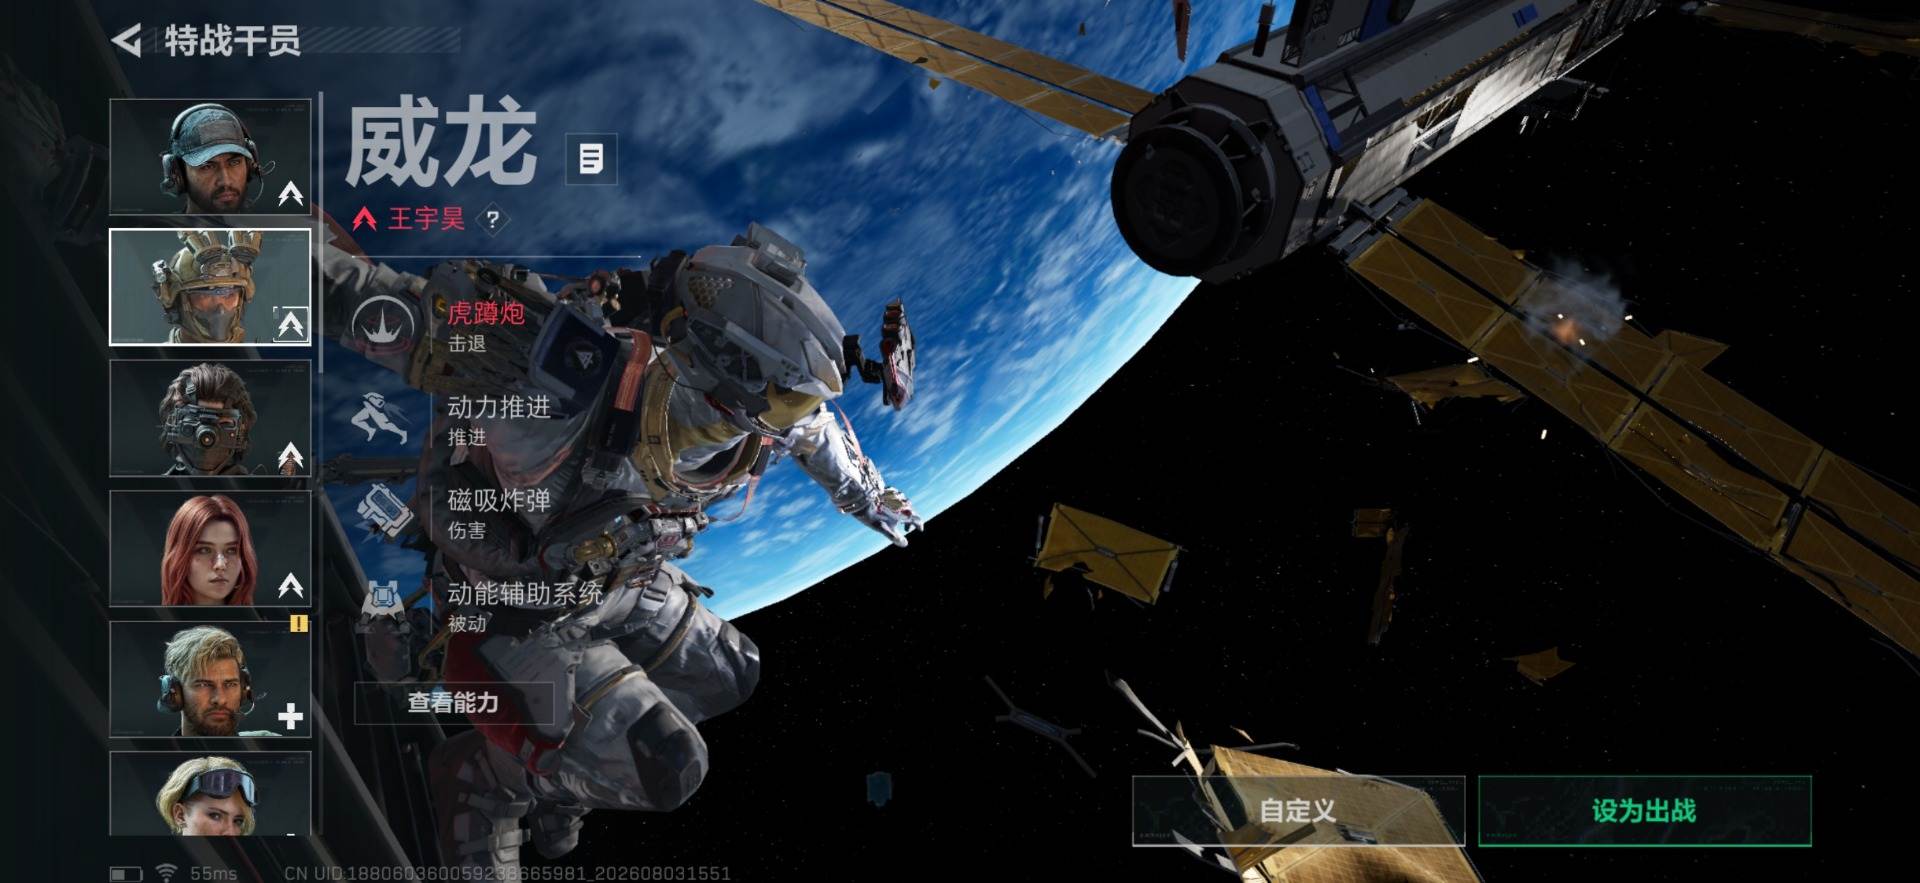This screenshot has height=883, width=1920.
Task: Click 查看能力 to view abilities
Action: pos(454,703)
